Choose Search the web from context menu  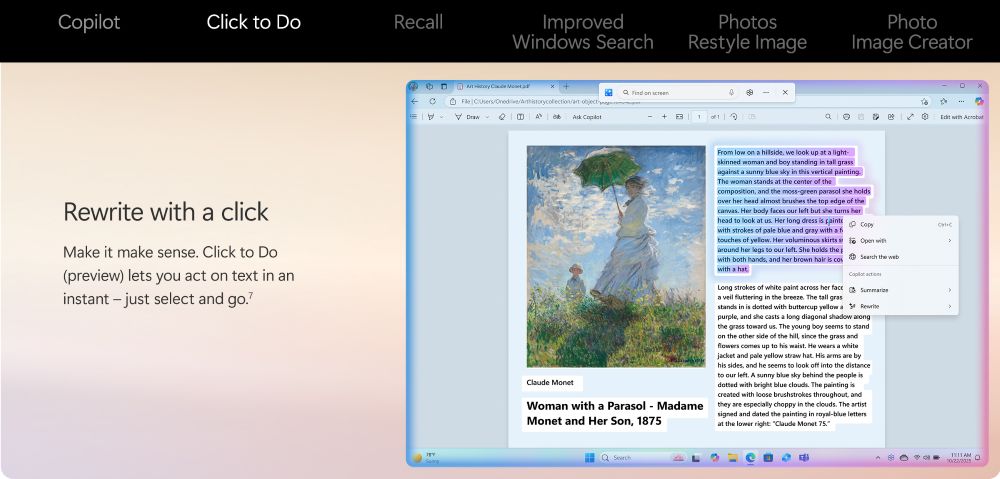[x=879, y=257]
